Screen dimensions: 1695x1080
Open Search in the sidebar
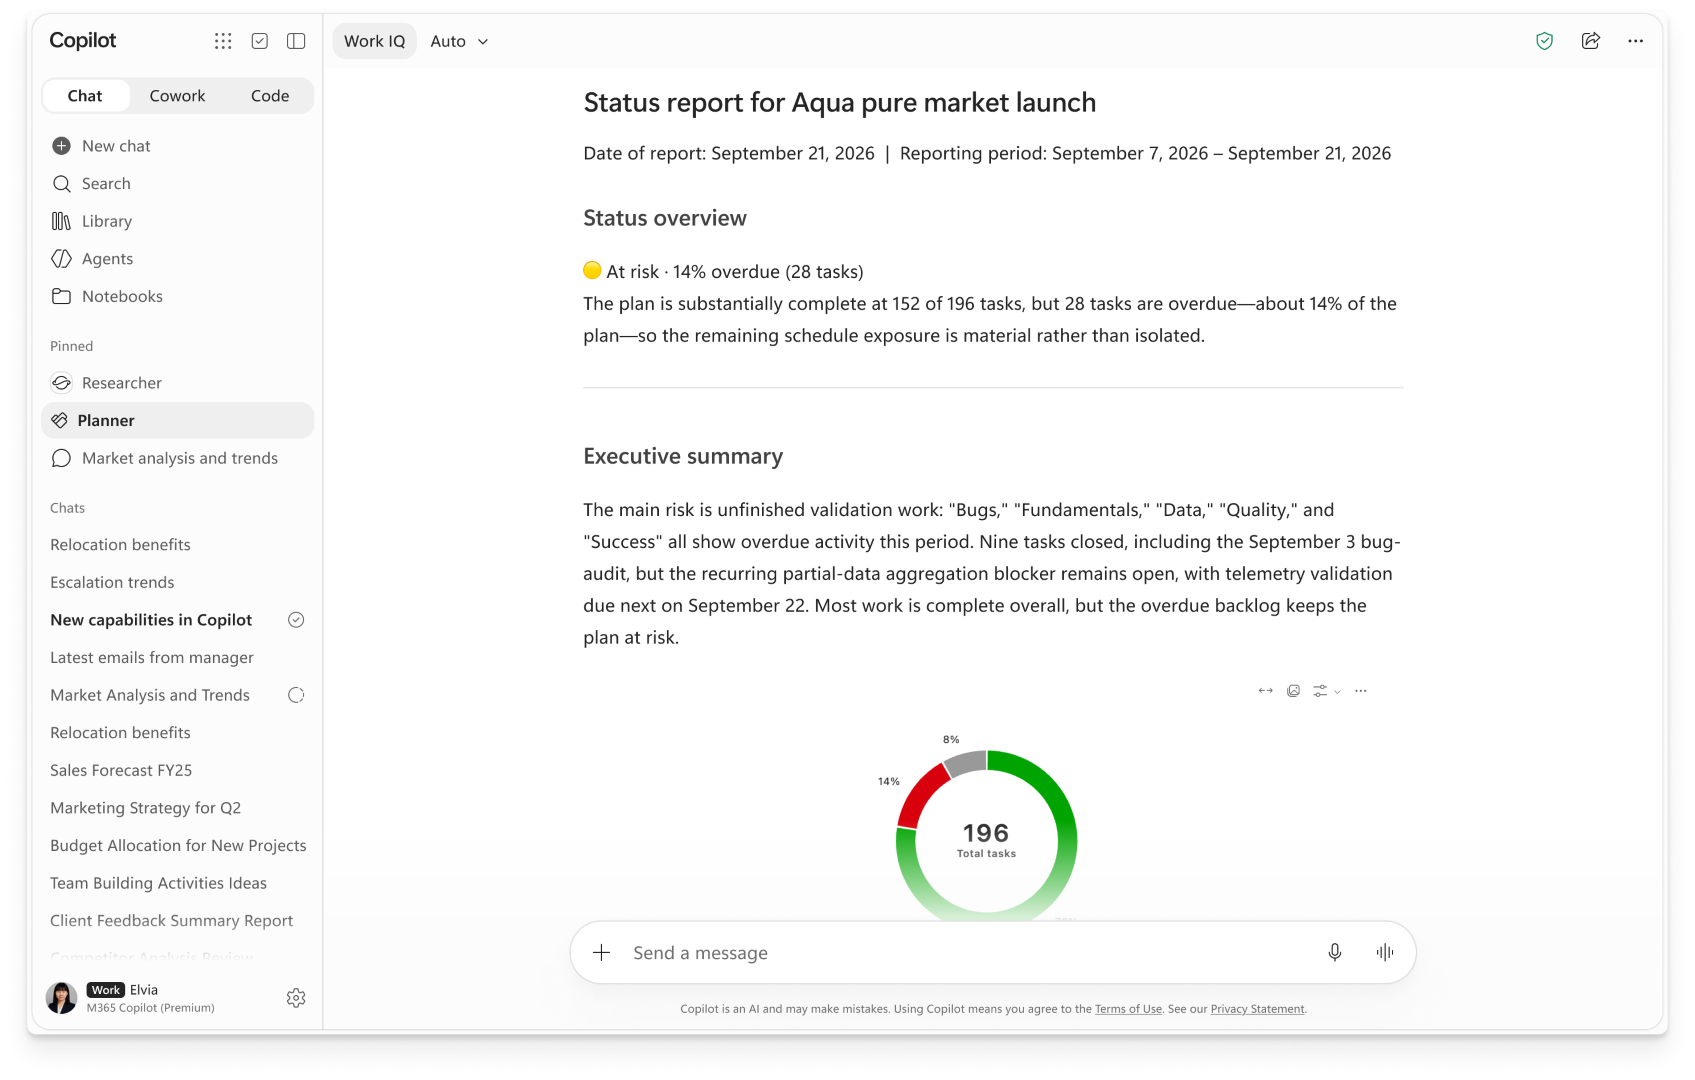click(x=178, y=184)
